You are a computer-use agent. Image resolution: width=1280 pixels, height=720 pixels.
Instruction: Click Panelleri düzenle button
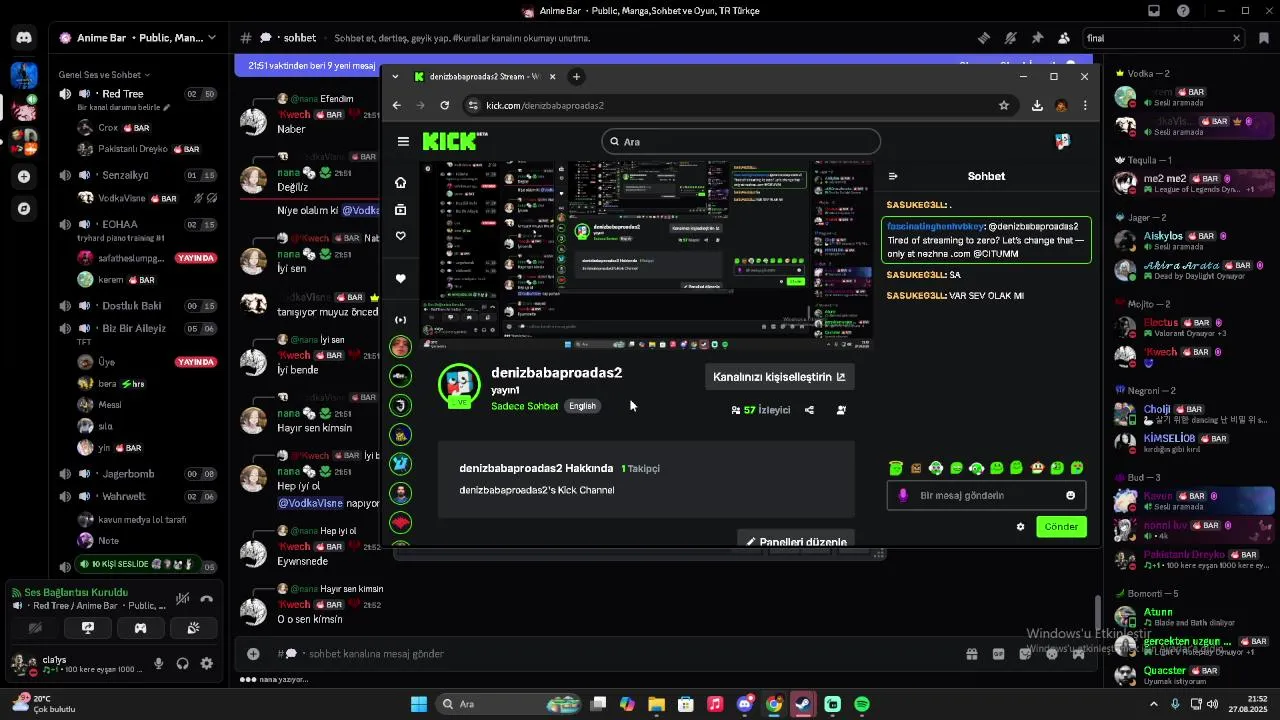point(796,539)
